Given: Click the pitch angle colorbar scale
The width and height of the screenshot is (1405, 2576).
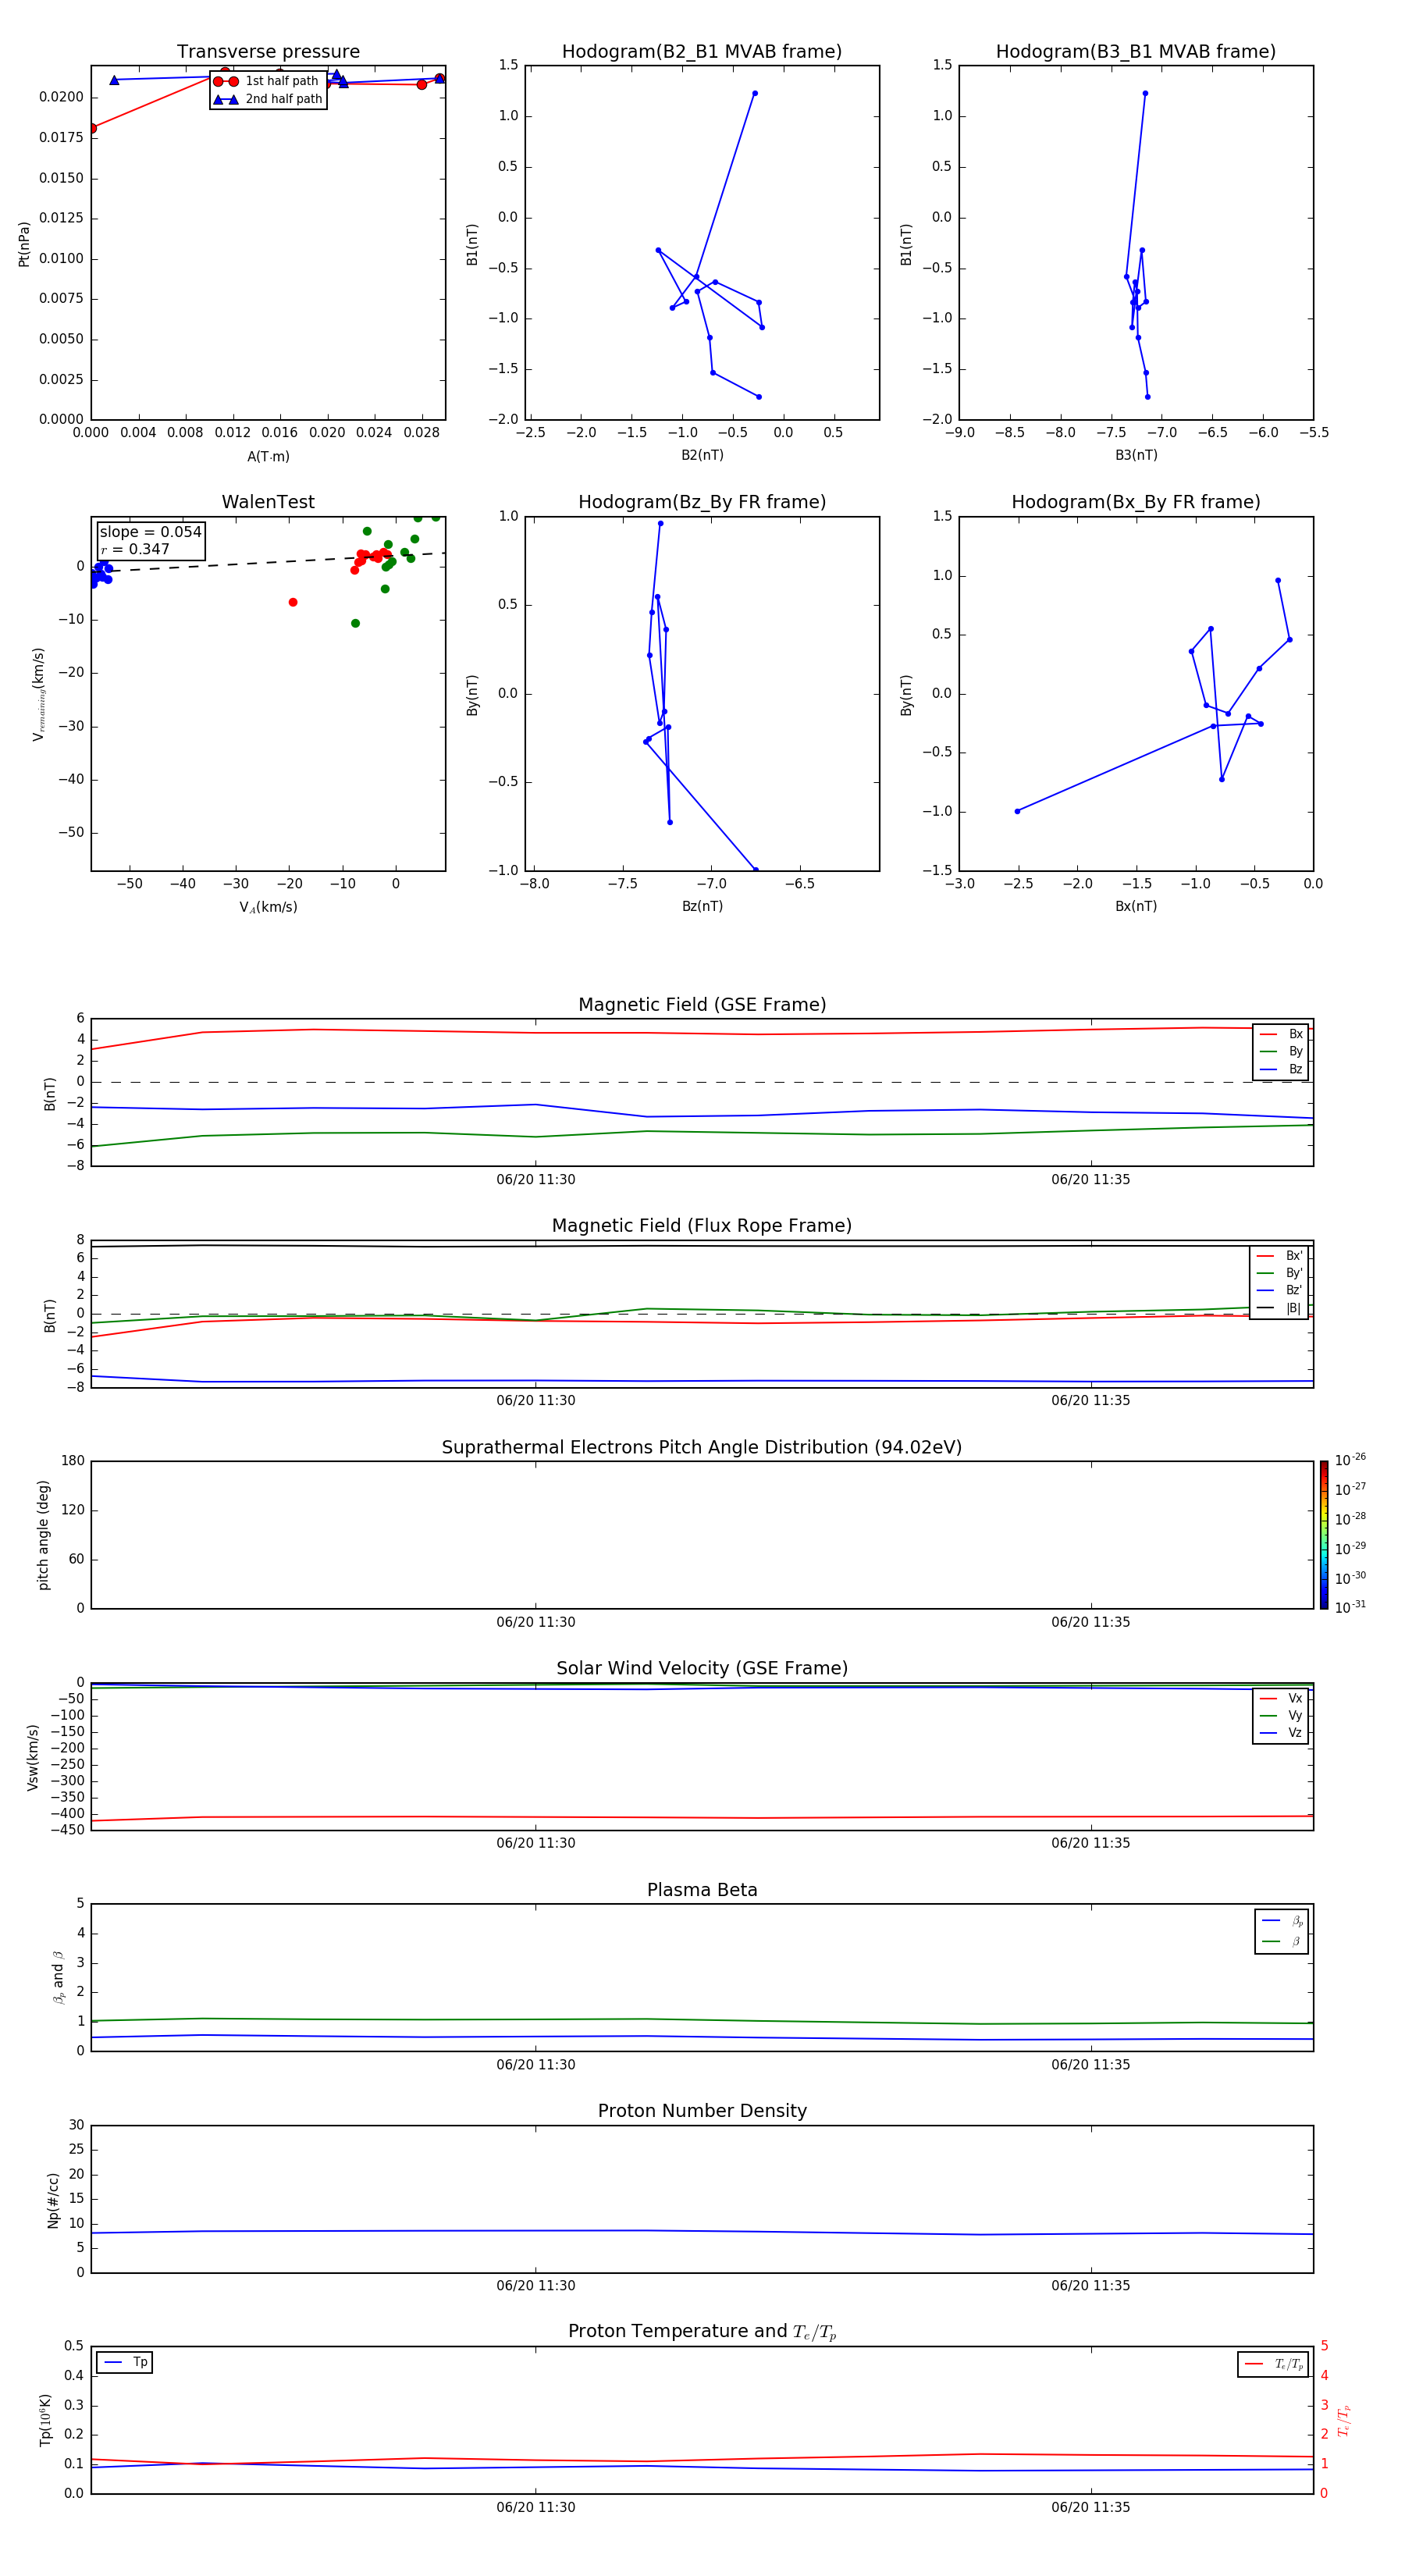Looking at the screenshot, I should (1324, 1535).
